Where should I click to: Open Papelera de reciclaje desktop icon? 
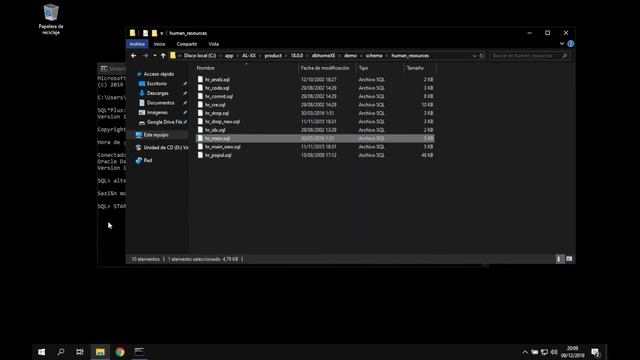coord(51,19)
